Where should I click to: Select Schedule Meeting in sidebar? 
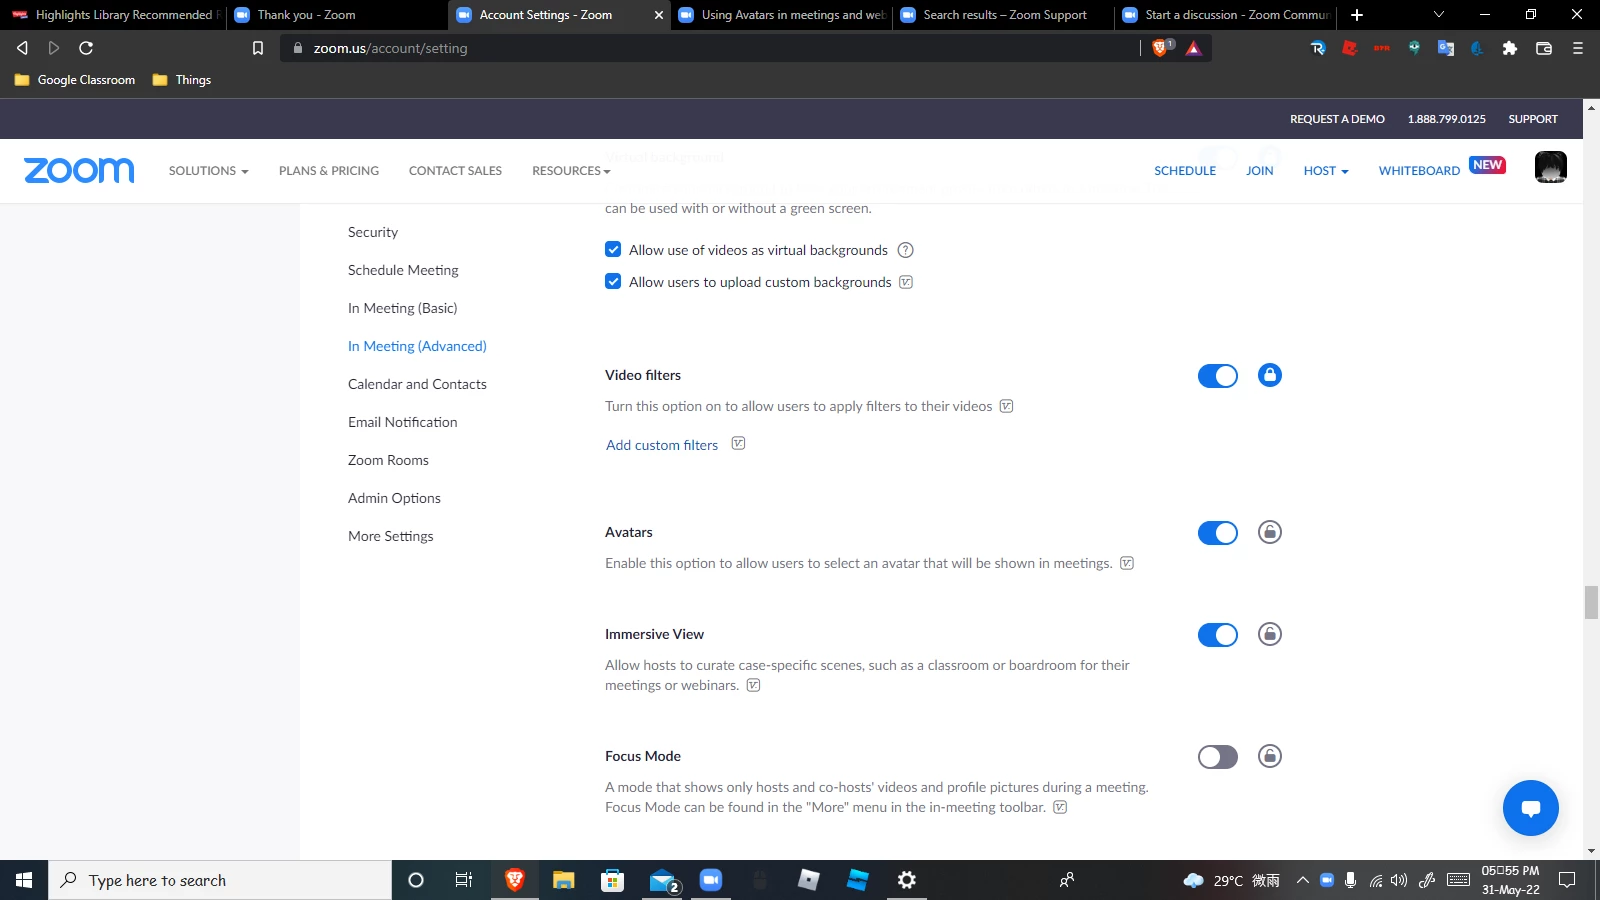[x=403, y=270]
